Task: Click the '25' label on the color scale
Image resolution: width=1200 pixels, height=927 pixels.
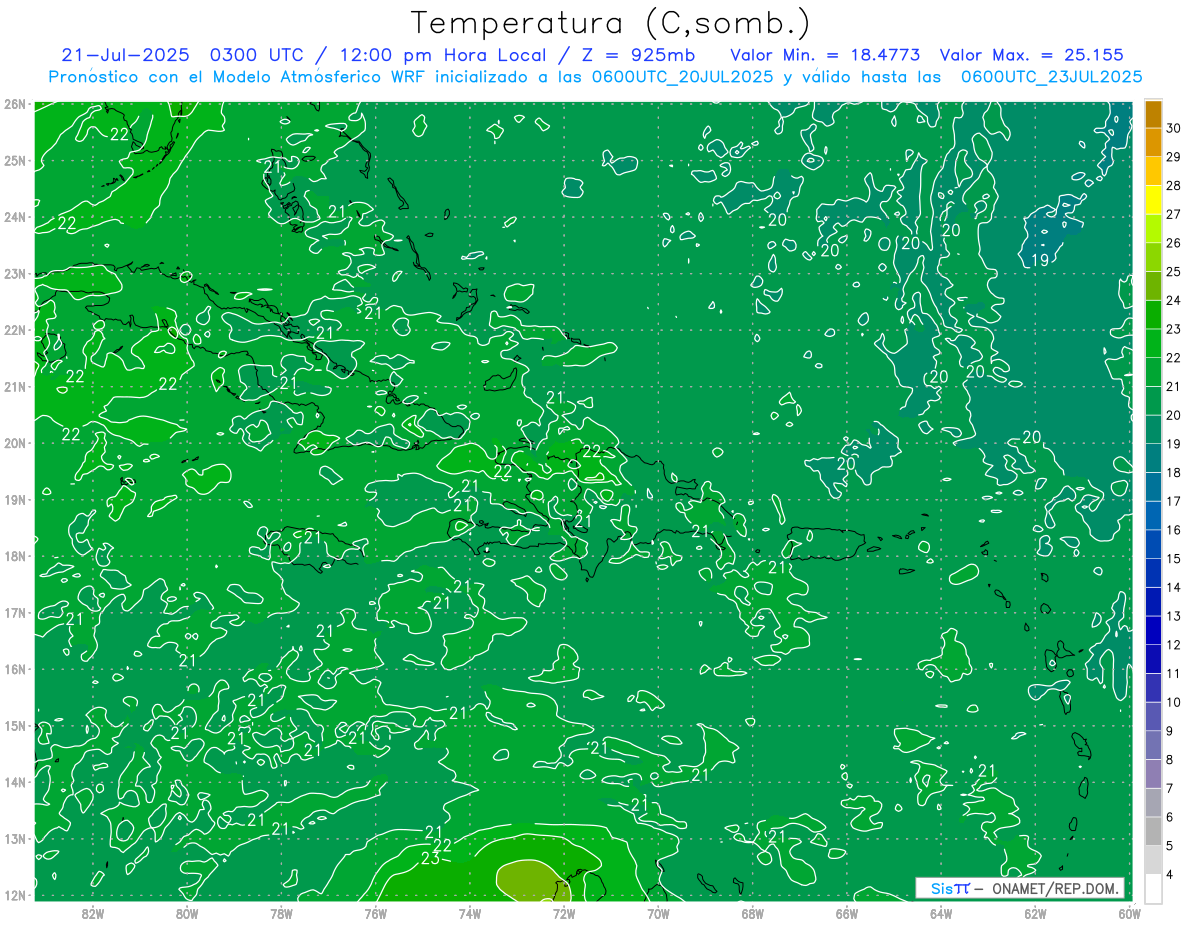Action: click(x=1174, y=272)
